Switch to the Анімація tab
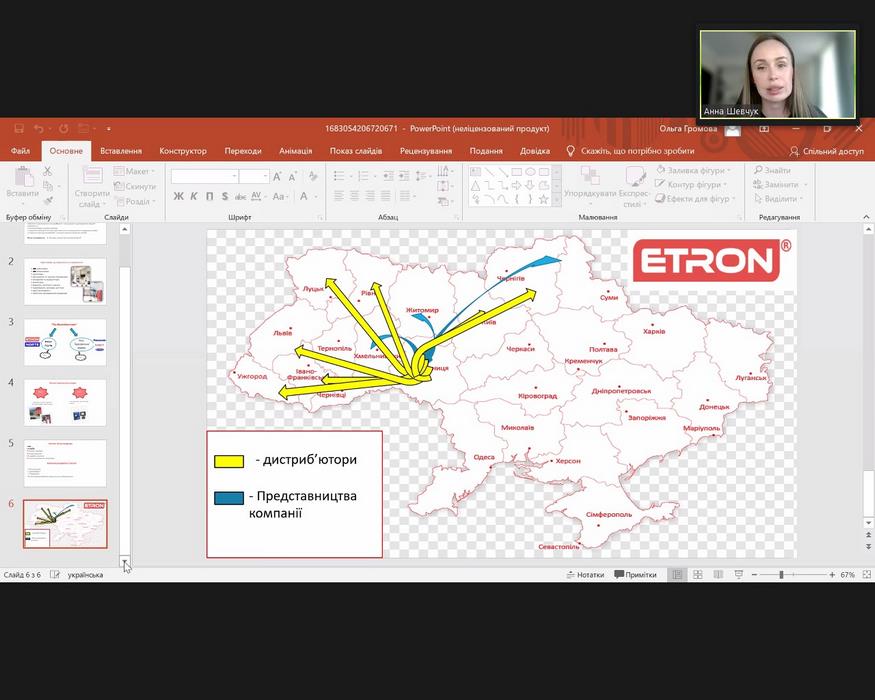This screenshot has height=700, width=875. [295, 151]
